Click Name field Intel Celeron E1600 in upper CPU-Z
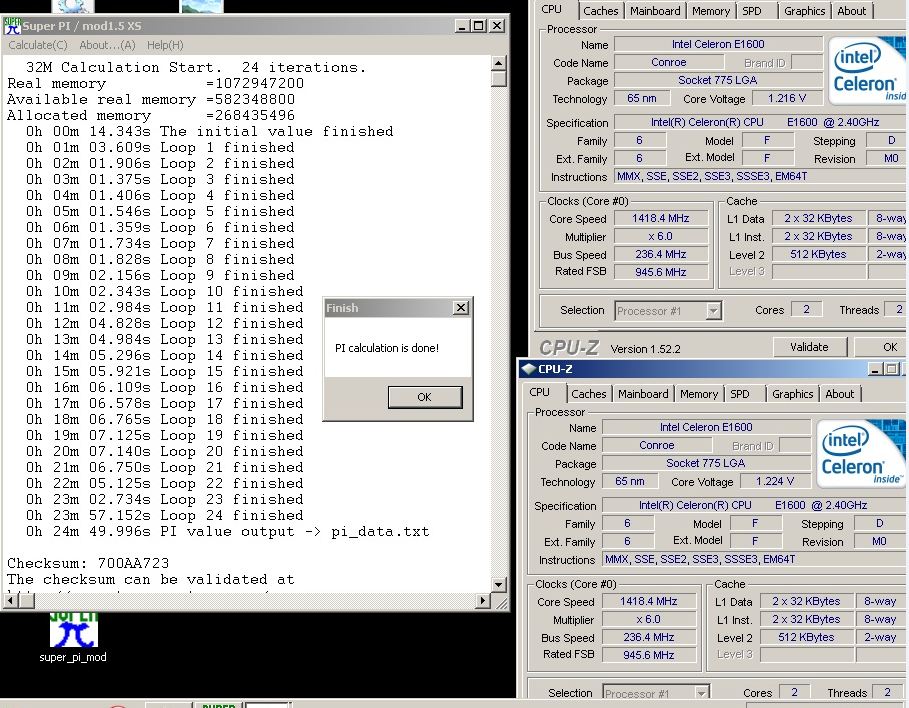 click(718, 44)
